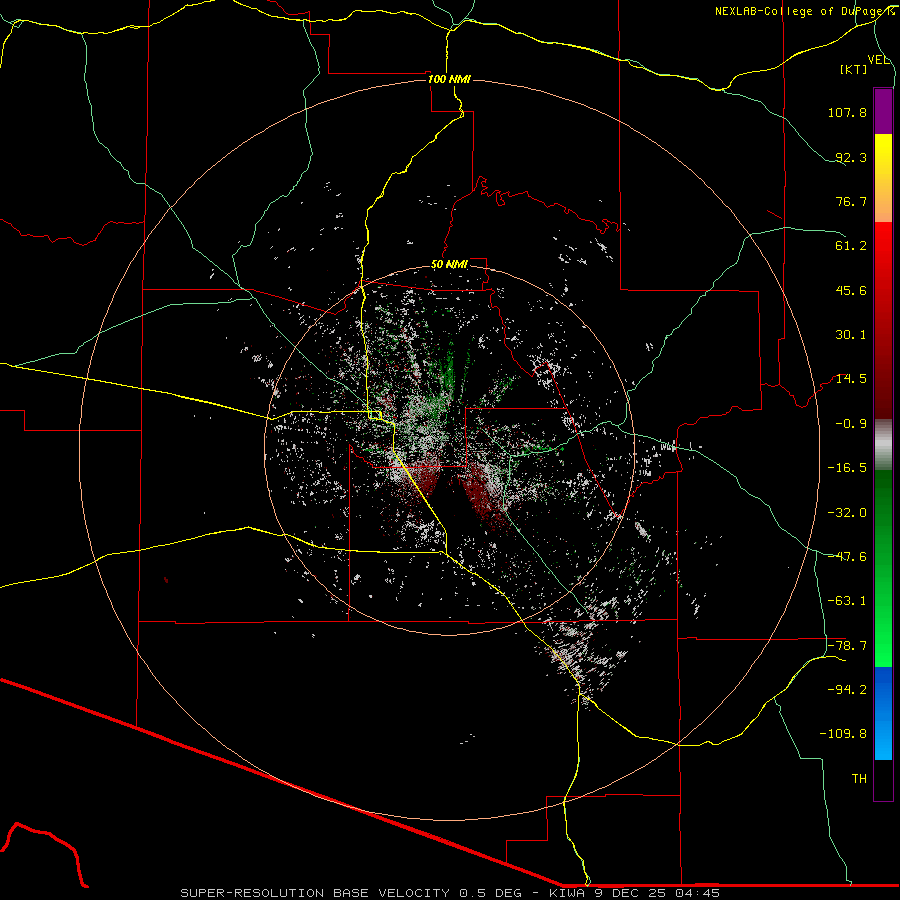Click the -78.7 velocity scale value
The height and width of the screenshot is (900, 900).
click(847, 646)
